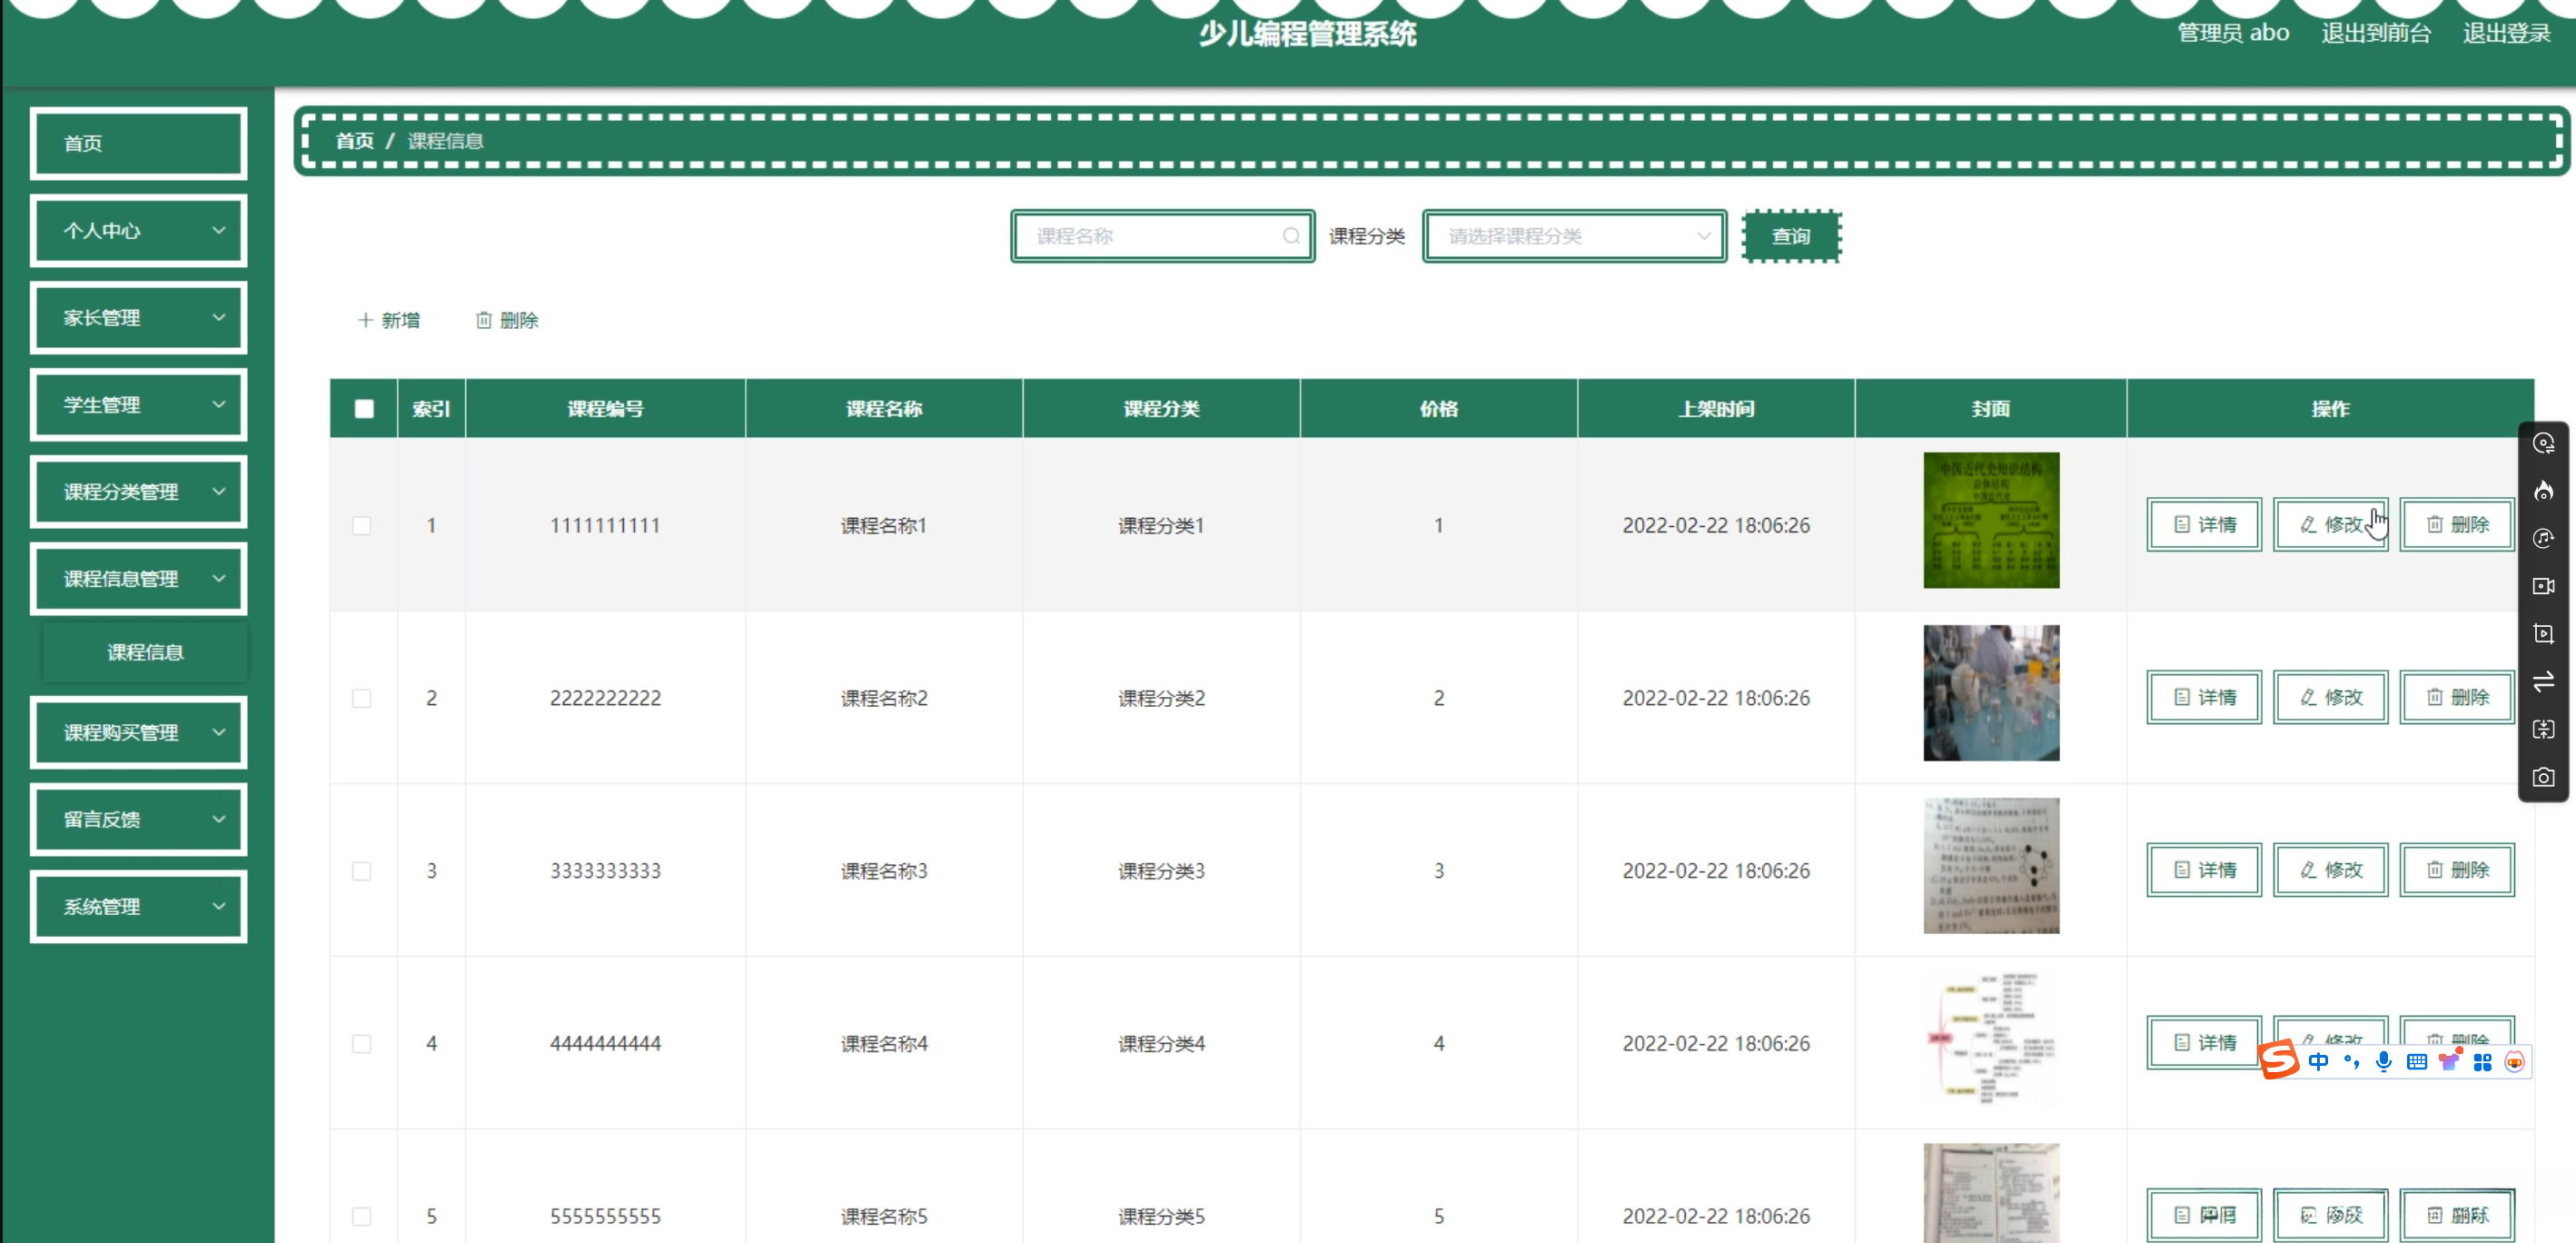Open the 请选择课程分类 dropdown
2576x1243 pixels.
tap(1574, 236)
